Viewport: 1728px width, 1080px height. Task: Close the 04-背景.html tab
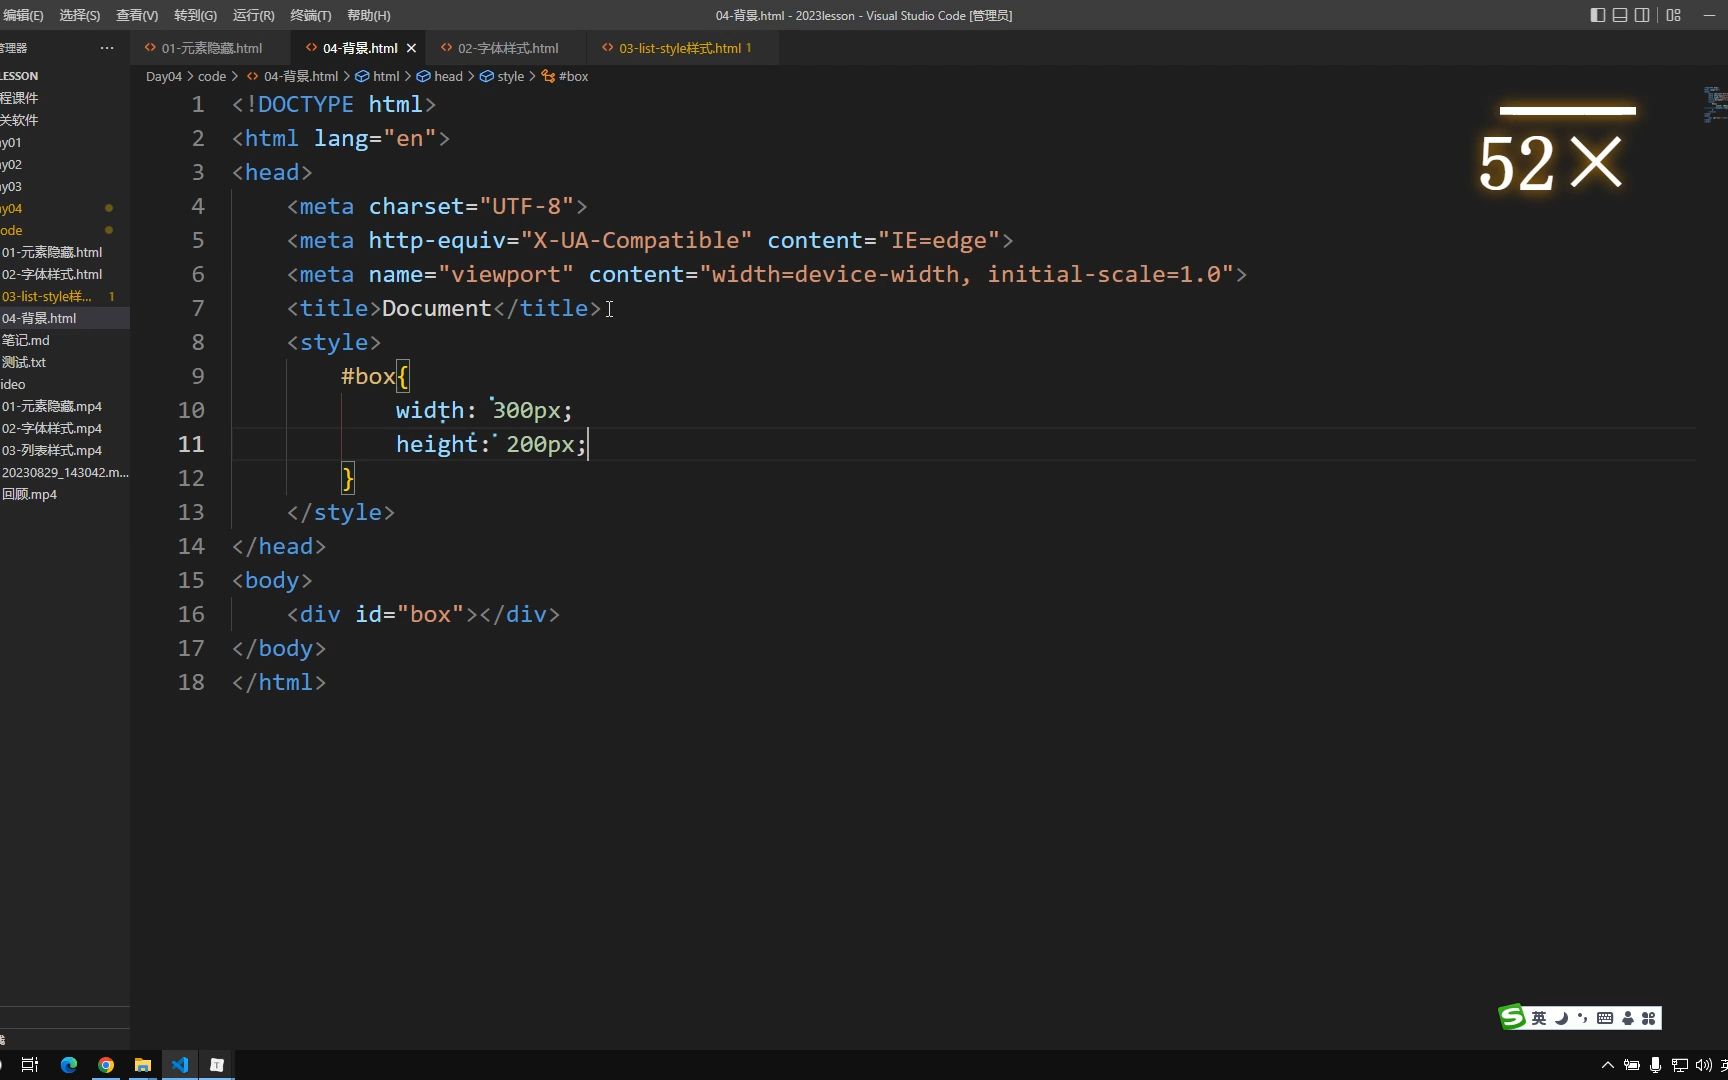[411, 47]
